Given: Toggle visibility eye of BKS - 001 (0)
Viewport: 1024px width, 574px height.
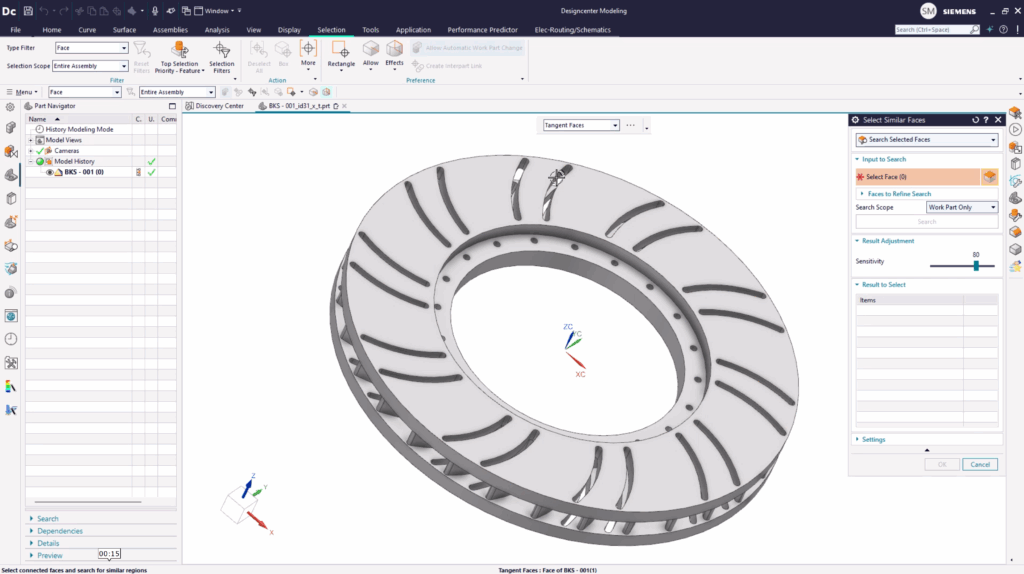Looking at the screenshot, I should tap(50, 172).
